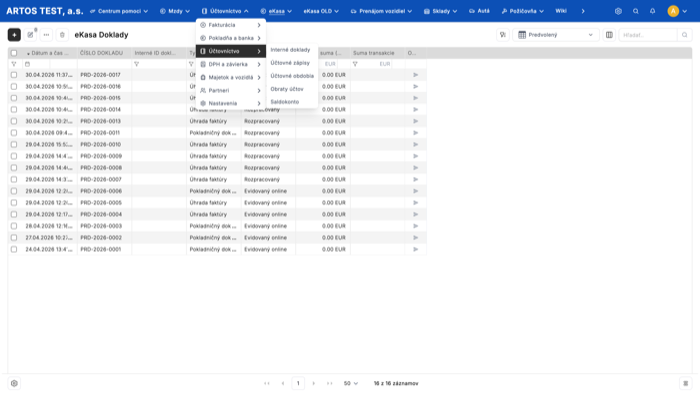Check the row PRD-2026-0001

tap(14, 249)
